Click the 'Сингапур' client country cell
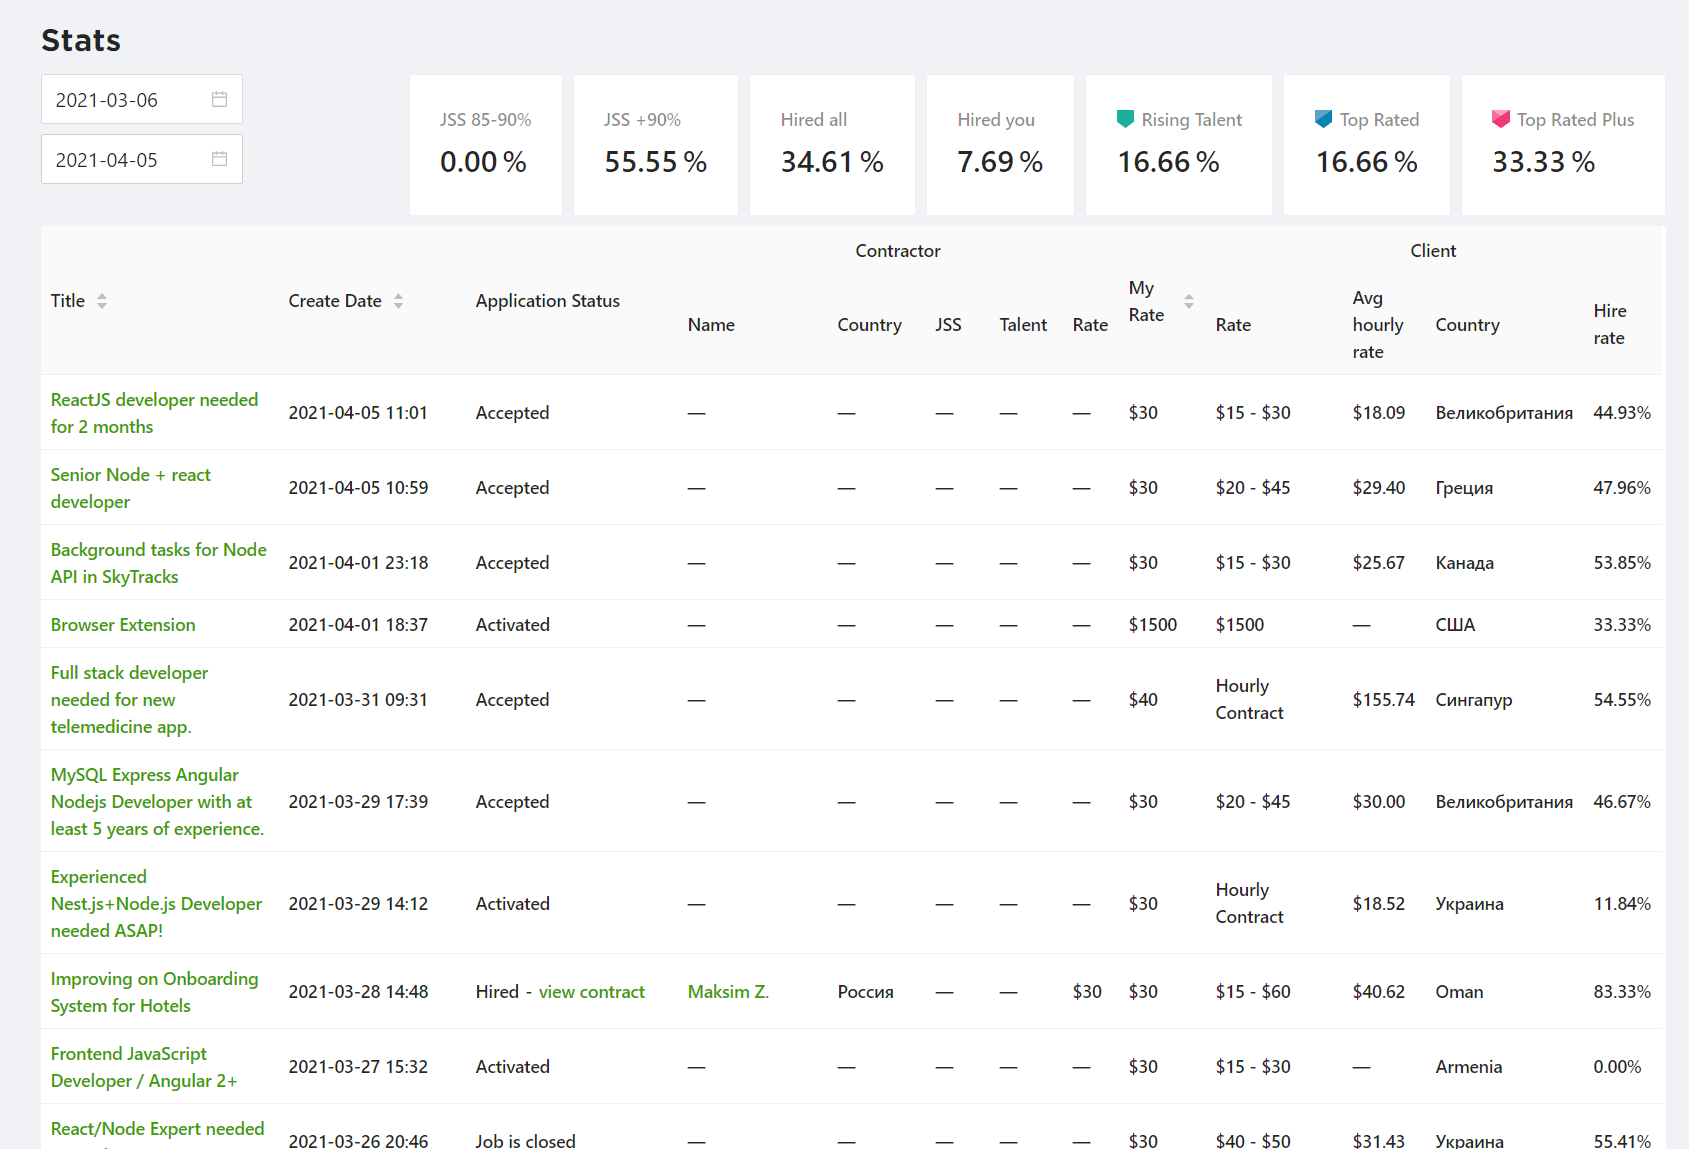Viewport: 1689px width, 1149px height. point(1474,700)
